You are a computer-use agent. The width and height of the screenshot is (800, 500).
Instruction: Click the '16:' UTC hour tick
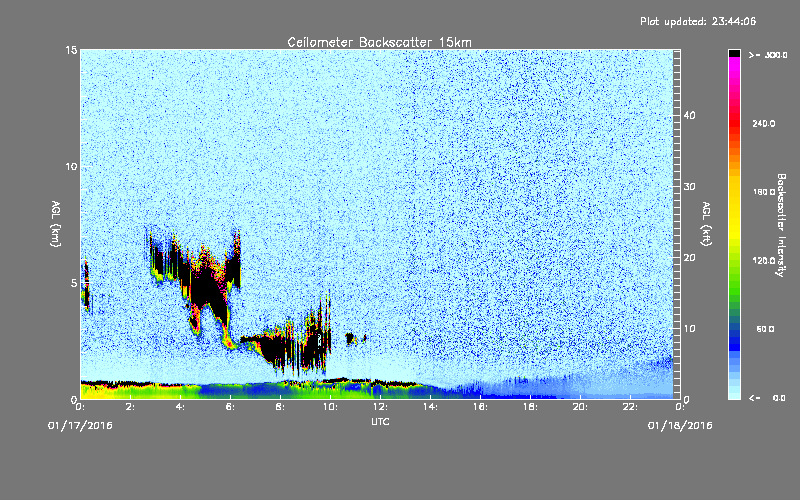pos(480,407)
